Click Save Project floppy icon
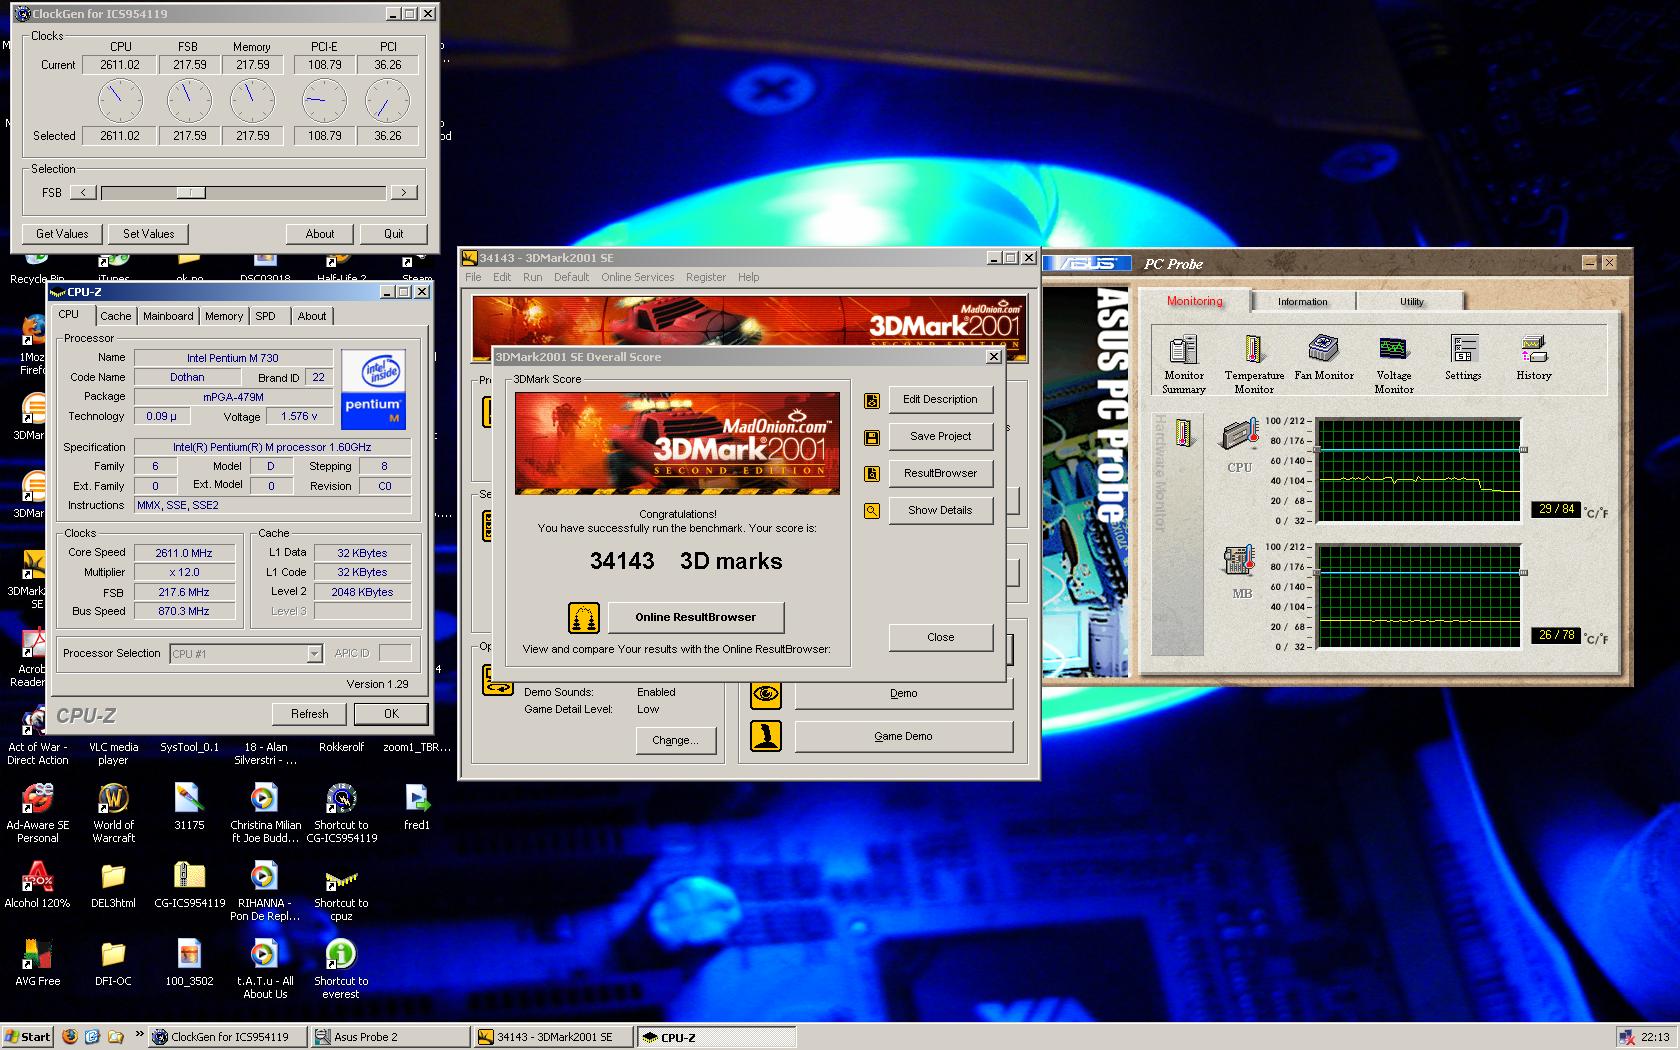1680x1050 pixels. click(872, 437)
